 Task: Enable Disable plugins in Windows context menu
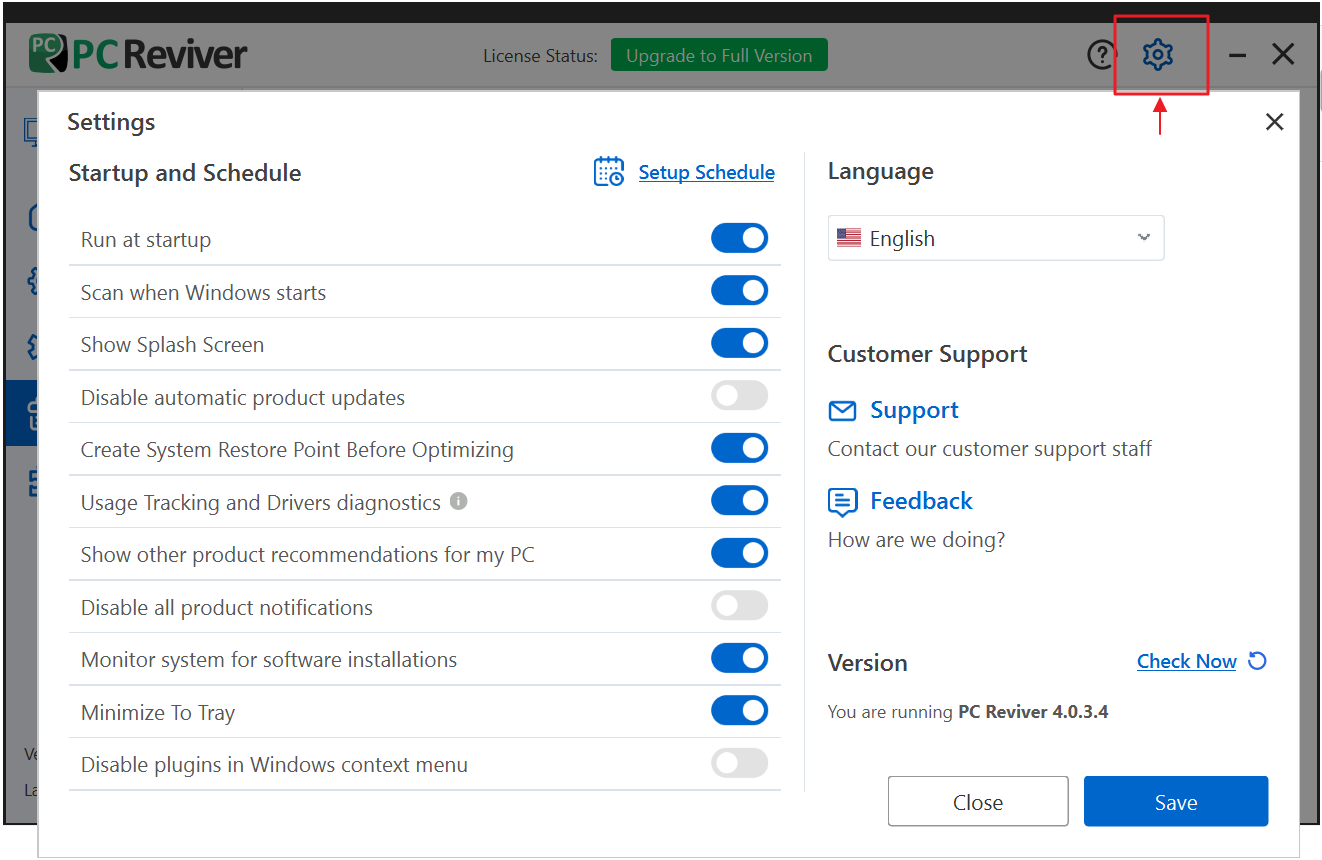pyautogui.click(x=739, y=763)
